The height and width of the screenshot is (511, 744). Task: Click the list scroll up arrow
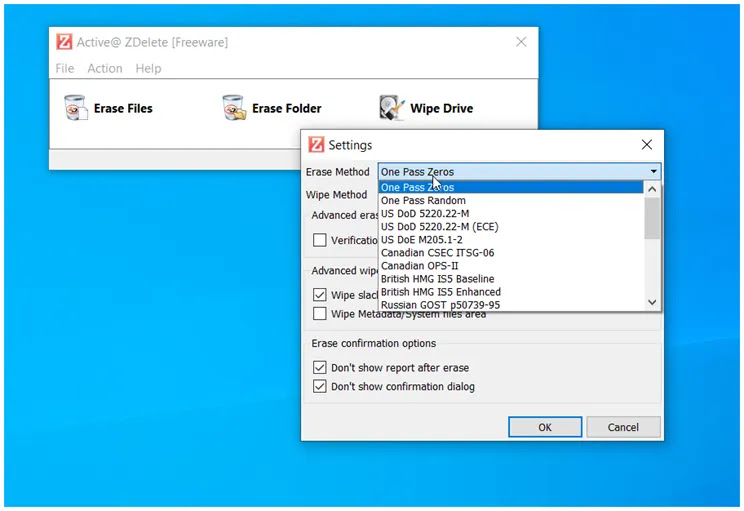652,189
